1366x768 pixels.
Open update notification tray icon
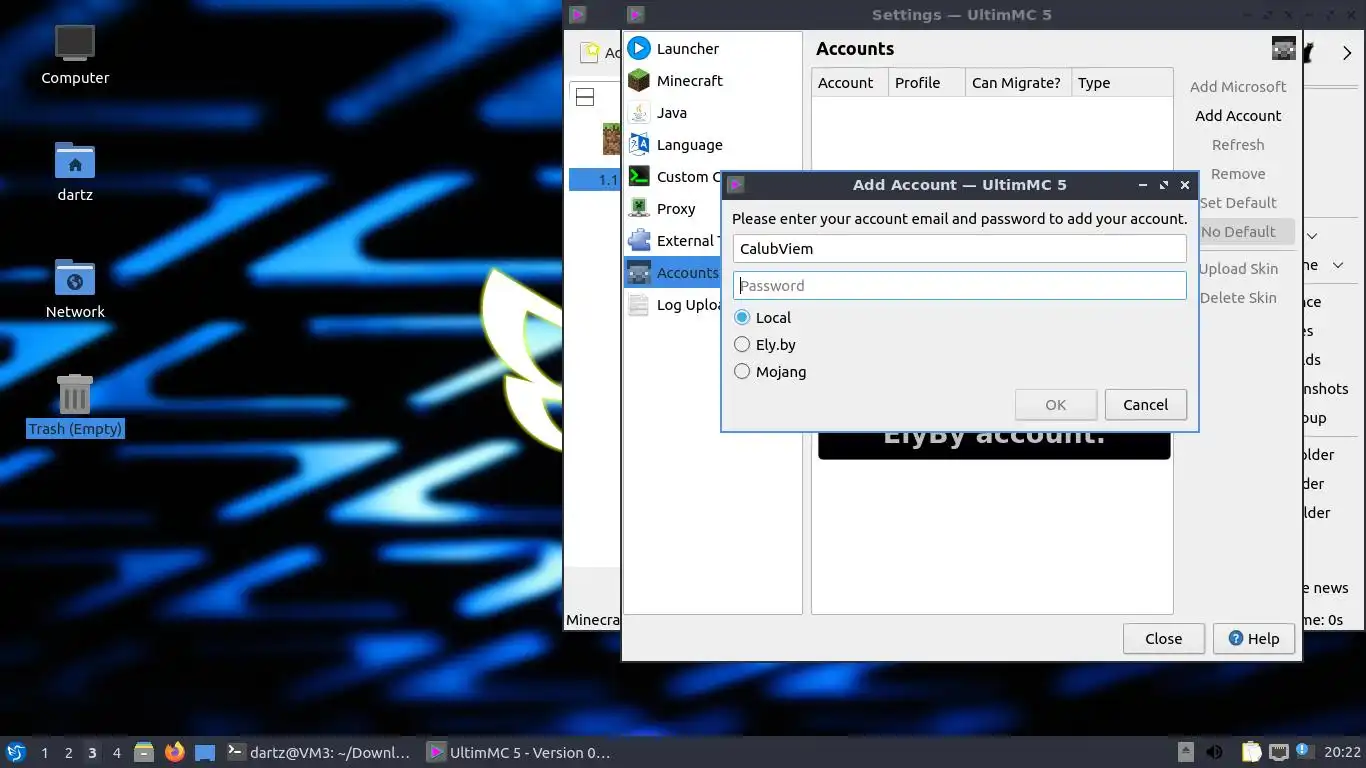(1304, 751)
